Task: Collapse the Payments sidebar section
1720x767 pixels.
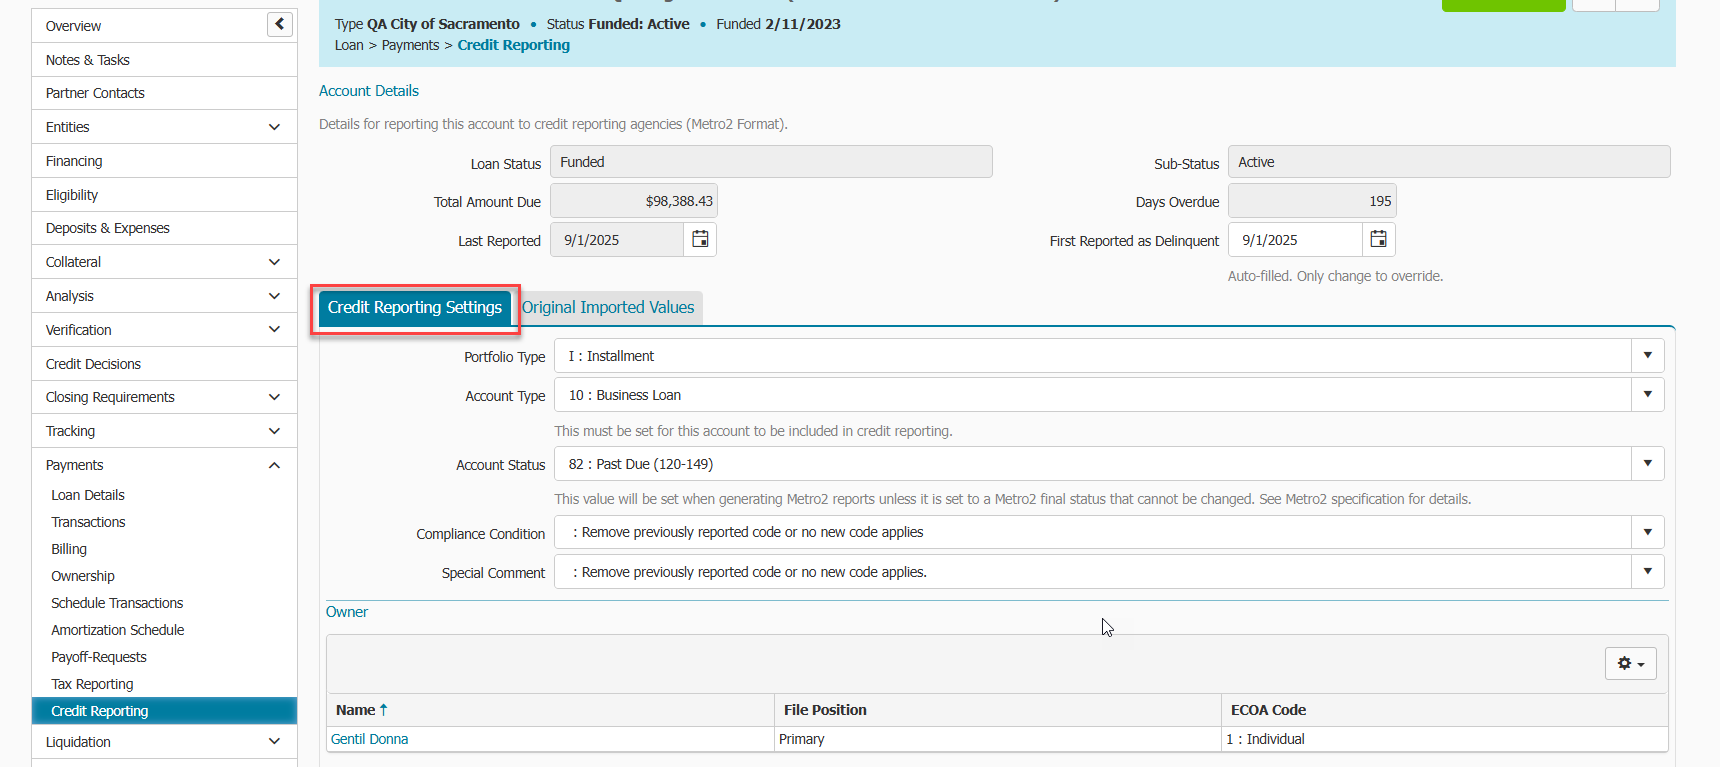Action: tap(274, 465)
